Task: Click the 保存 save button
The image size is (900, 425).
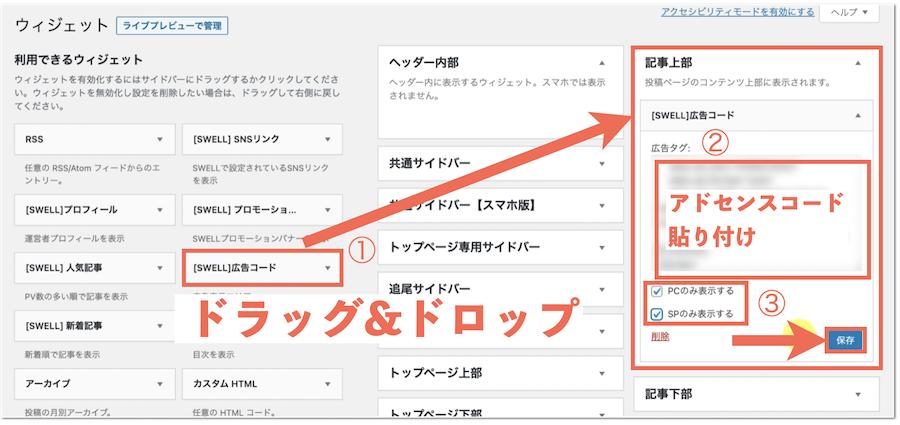Action: coord(845,340)
